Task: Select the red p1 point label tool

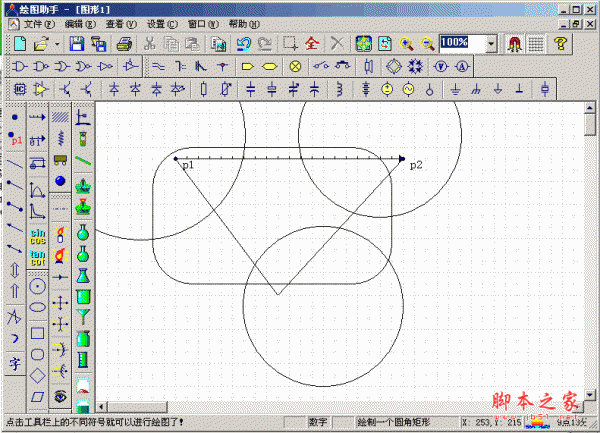Action: click(15, 140)
